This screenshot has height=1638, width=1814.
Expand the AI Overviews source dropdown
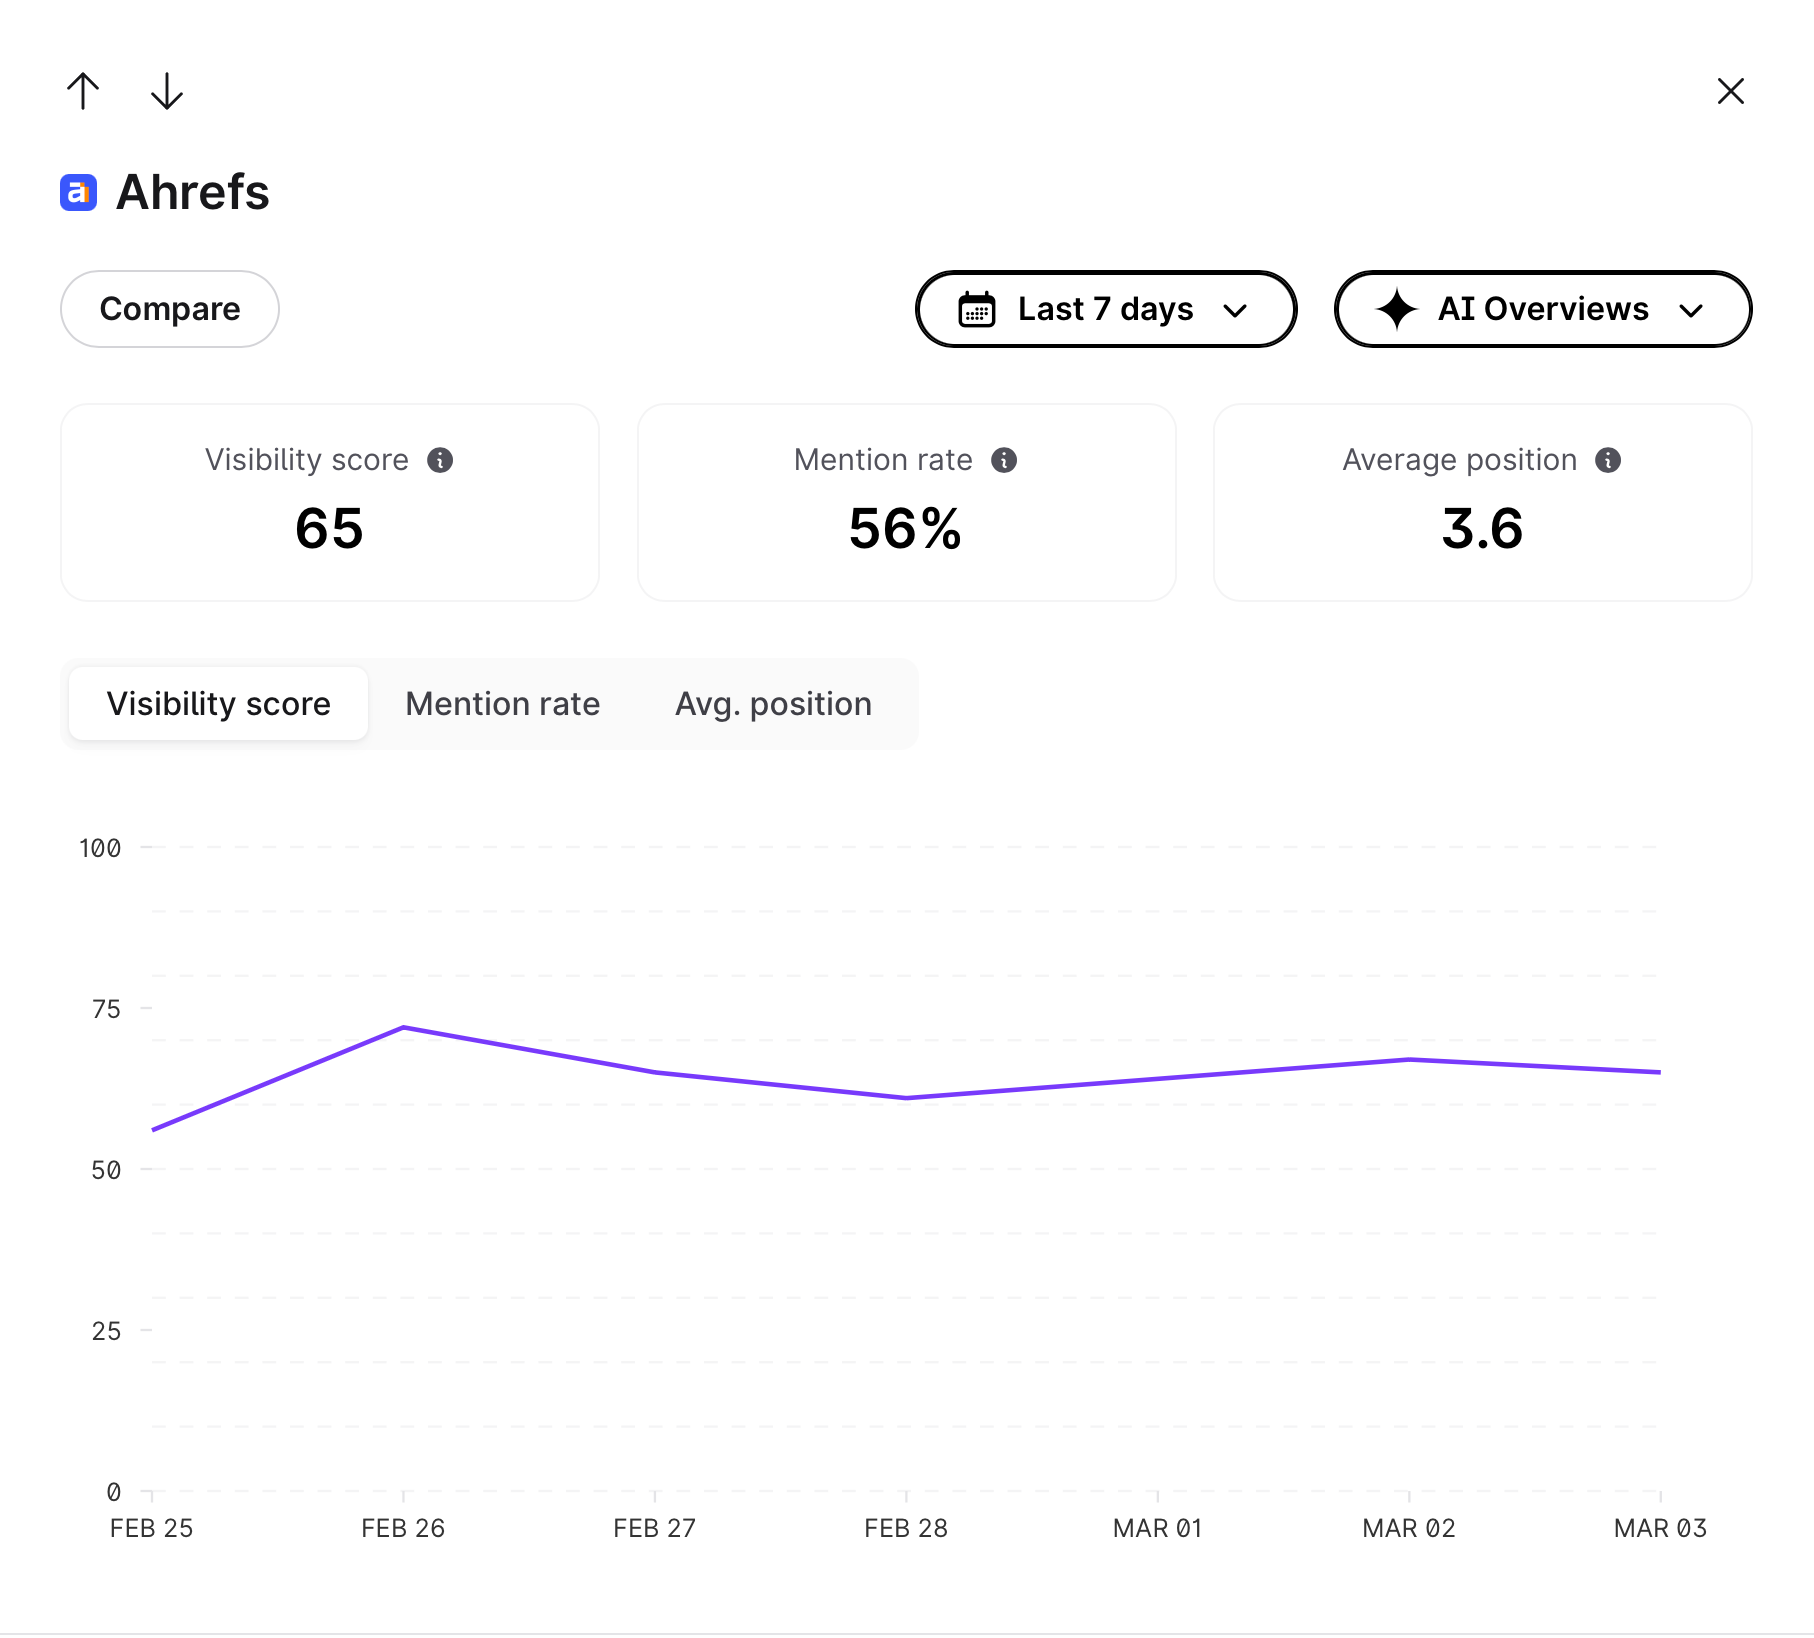[x=1542, y=309]
